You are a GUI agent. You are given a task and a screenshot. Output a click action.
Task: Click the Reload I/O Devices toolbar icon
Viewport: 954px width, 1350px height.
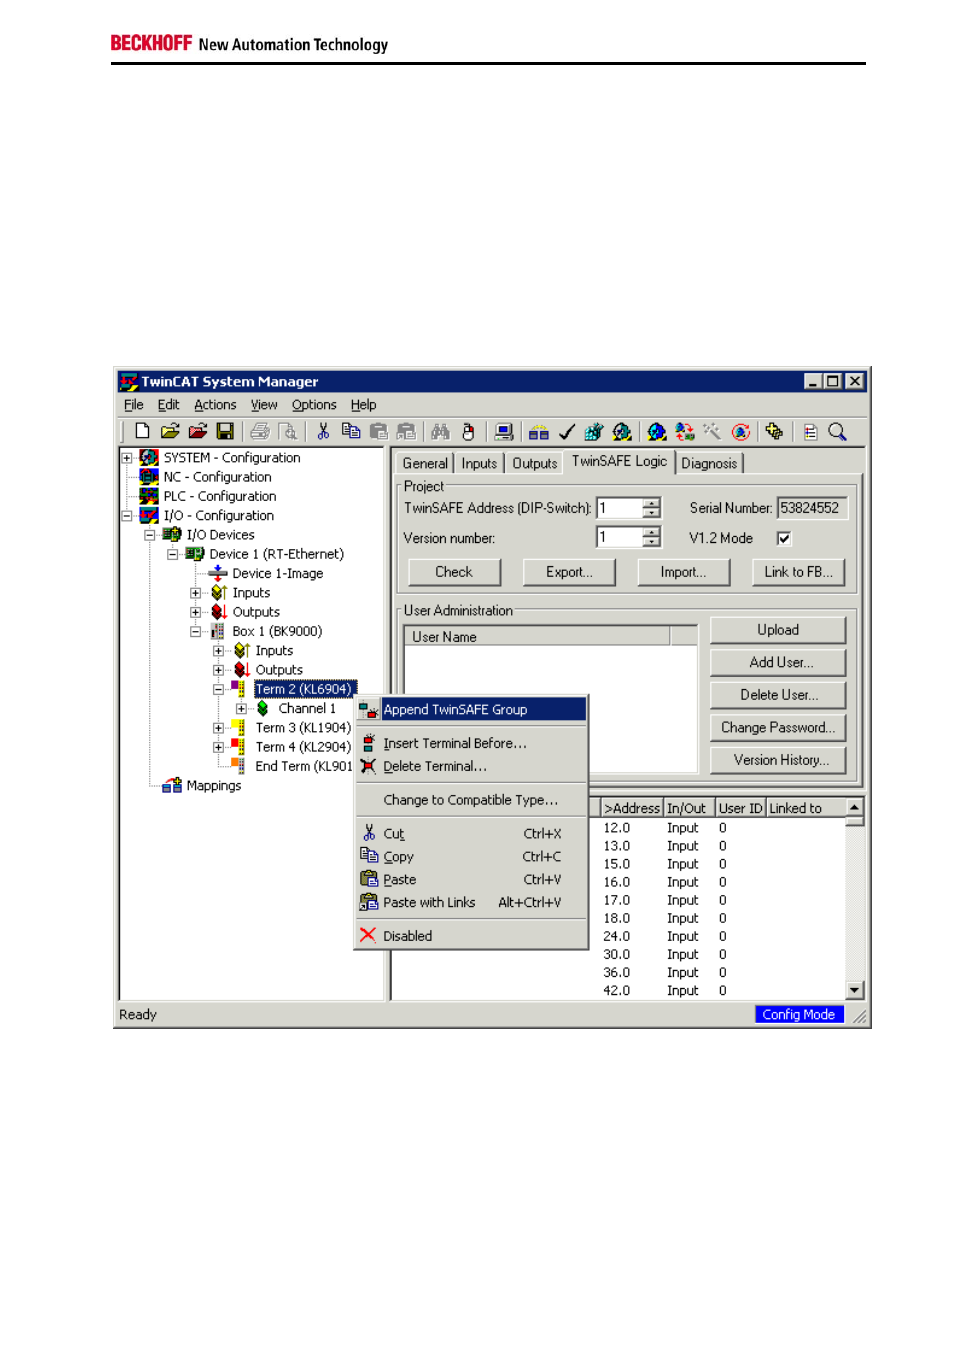[684, 432]
